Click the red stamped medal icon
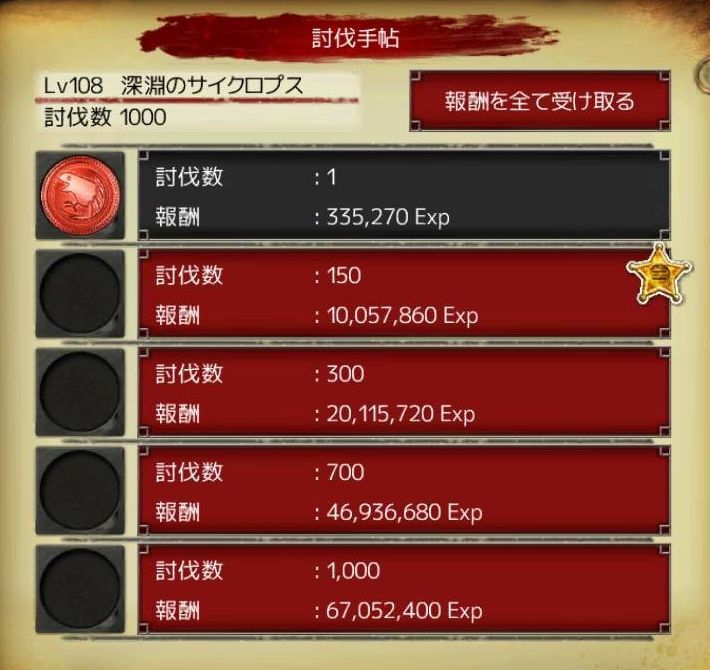The height and width of the screenshot is (670, 710). click(x=80, y=195)
